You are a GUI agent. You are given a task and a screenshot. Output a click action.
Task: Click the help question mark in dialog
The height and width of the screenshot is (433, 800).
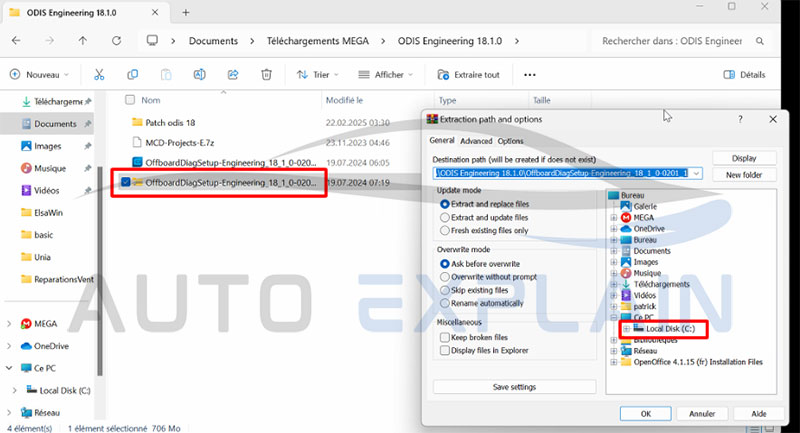[740, 119]
